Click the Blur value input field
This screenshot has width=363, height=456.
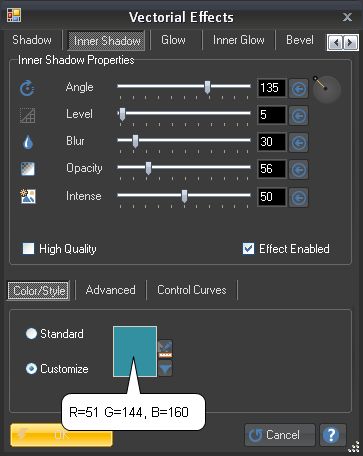tap(272, 142)
